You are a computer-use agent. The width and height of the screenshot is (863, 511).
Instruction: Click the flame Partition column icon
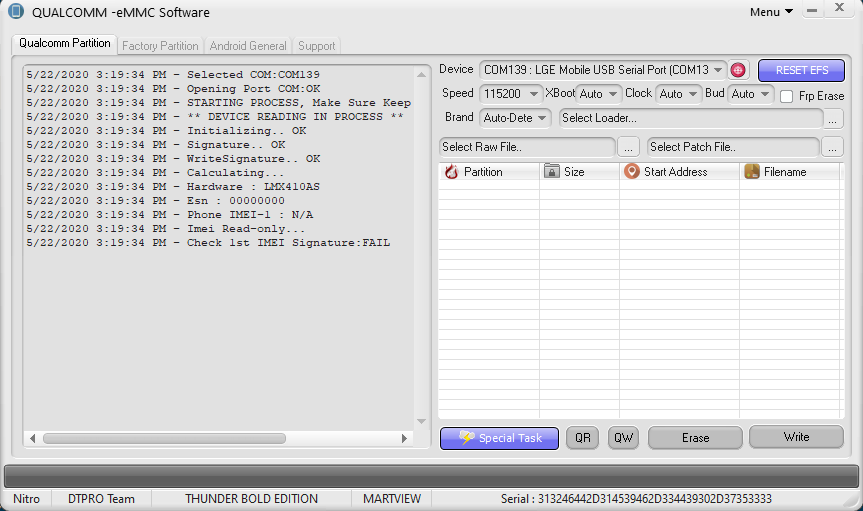coord(451,172)
